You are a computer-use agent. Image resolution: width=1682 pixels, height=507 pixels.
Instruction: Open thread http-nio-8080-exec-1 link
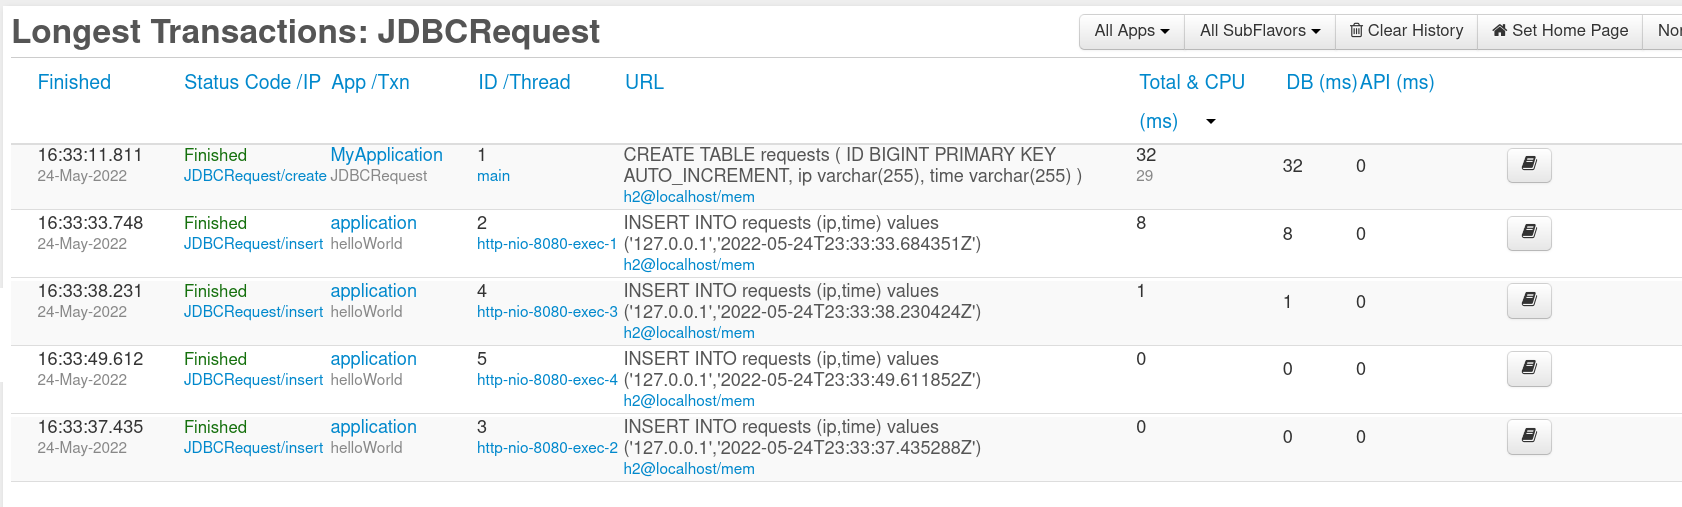coord(547,244)
